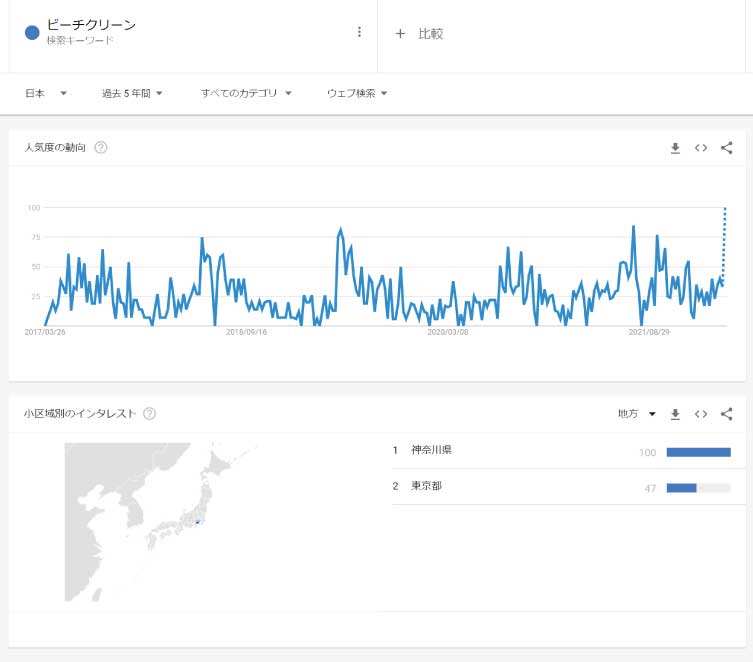Open embed code for the trend chart
This screenshot has width=753, height=662.
(x=701, y=148)
